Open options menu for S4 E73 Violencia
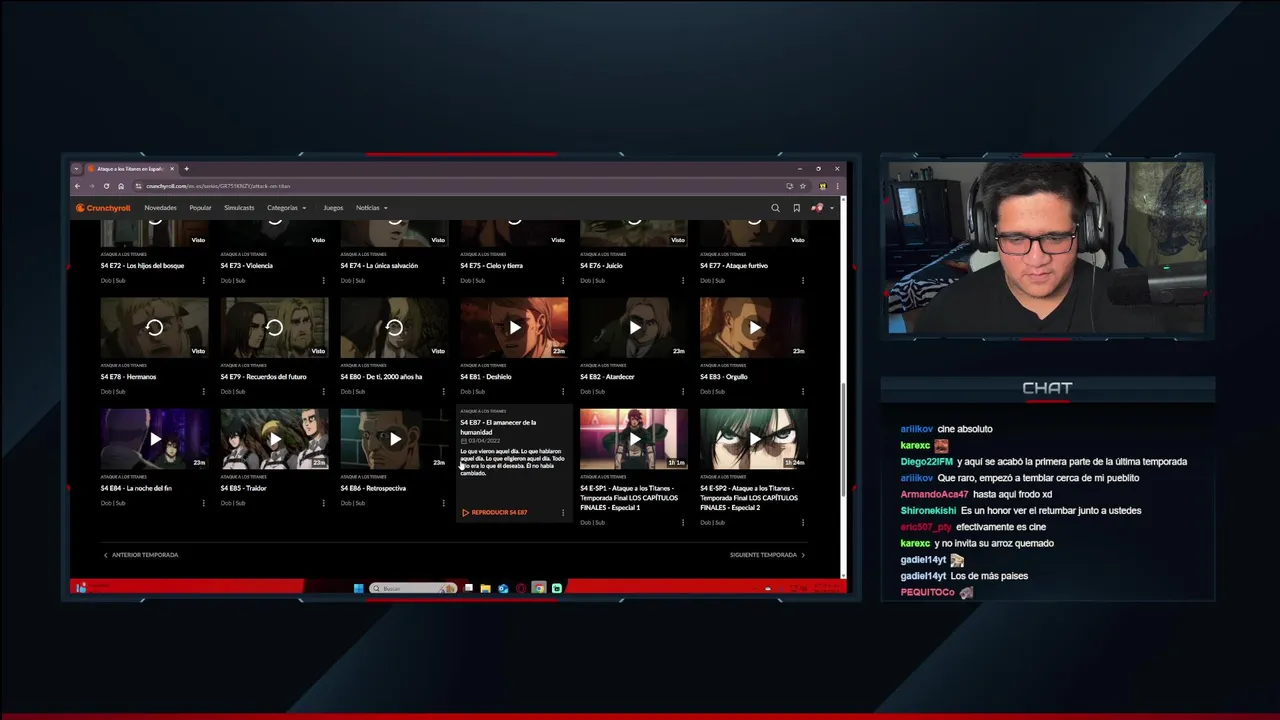The width and height of the screenshot is (1280, 720). (323, 280)
